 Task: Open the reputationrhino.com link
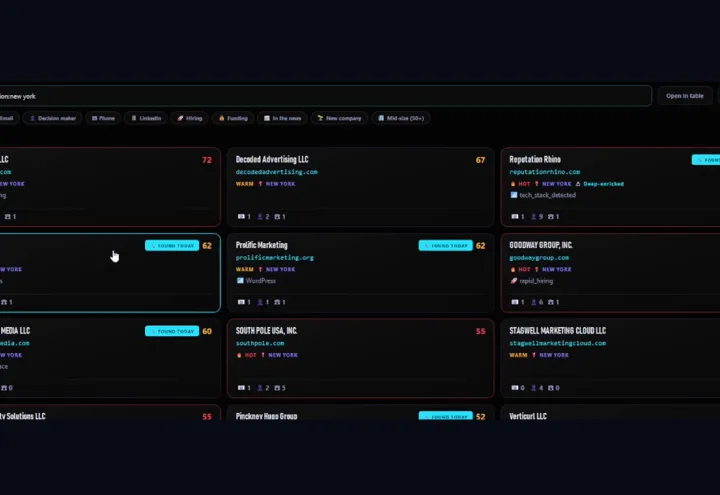[545, 172]
